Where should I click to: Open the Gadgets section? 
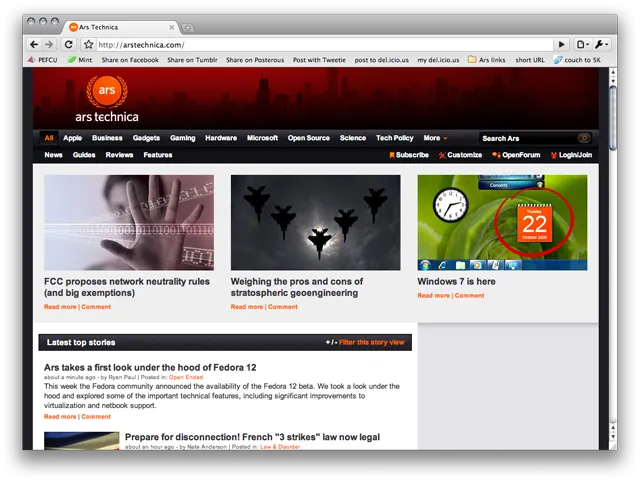(146, 138)
